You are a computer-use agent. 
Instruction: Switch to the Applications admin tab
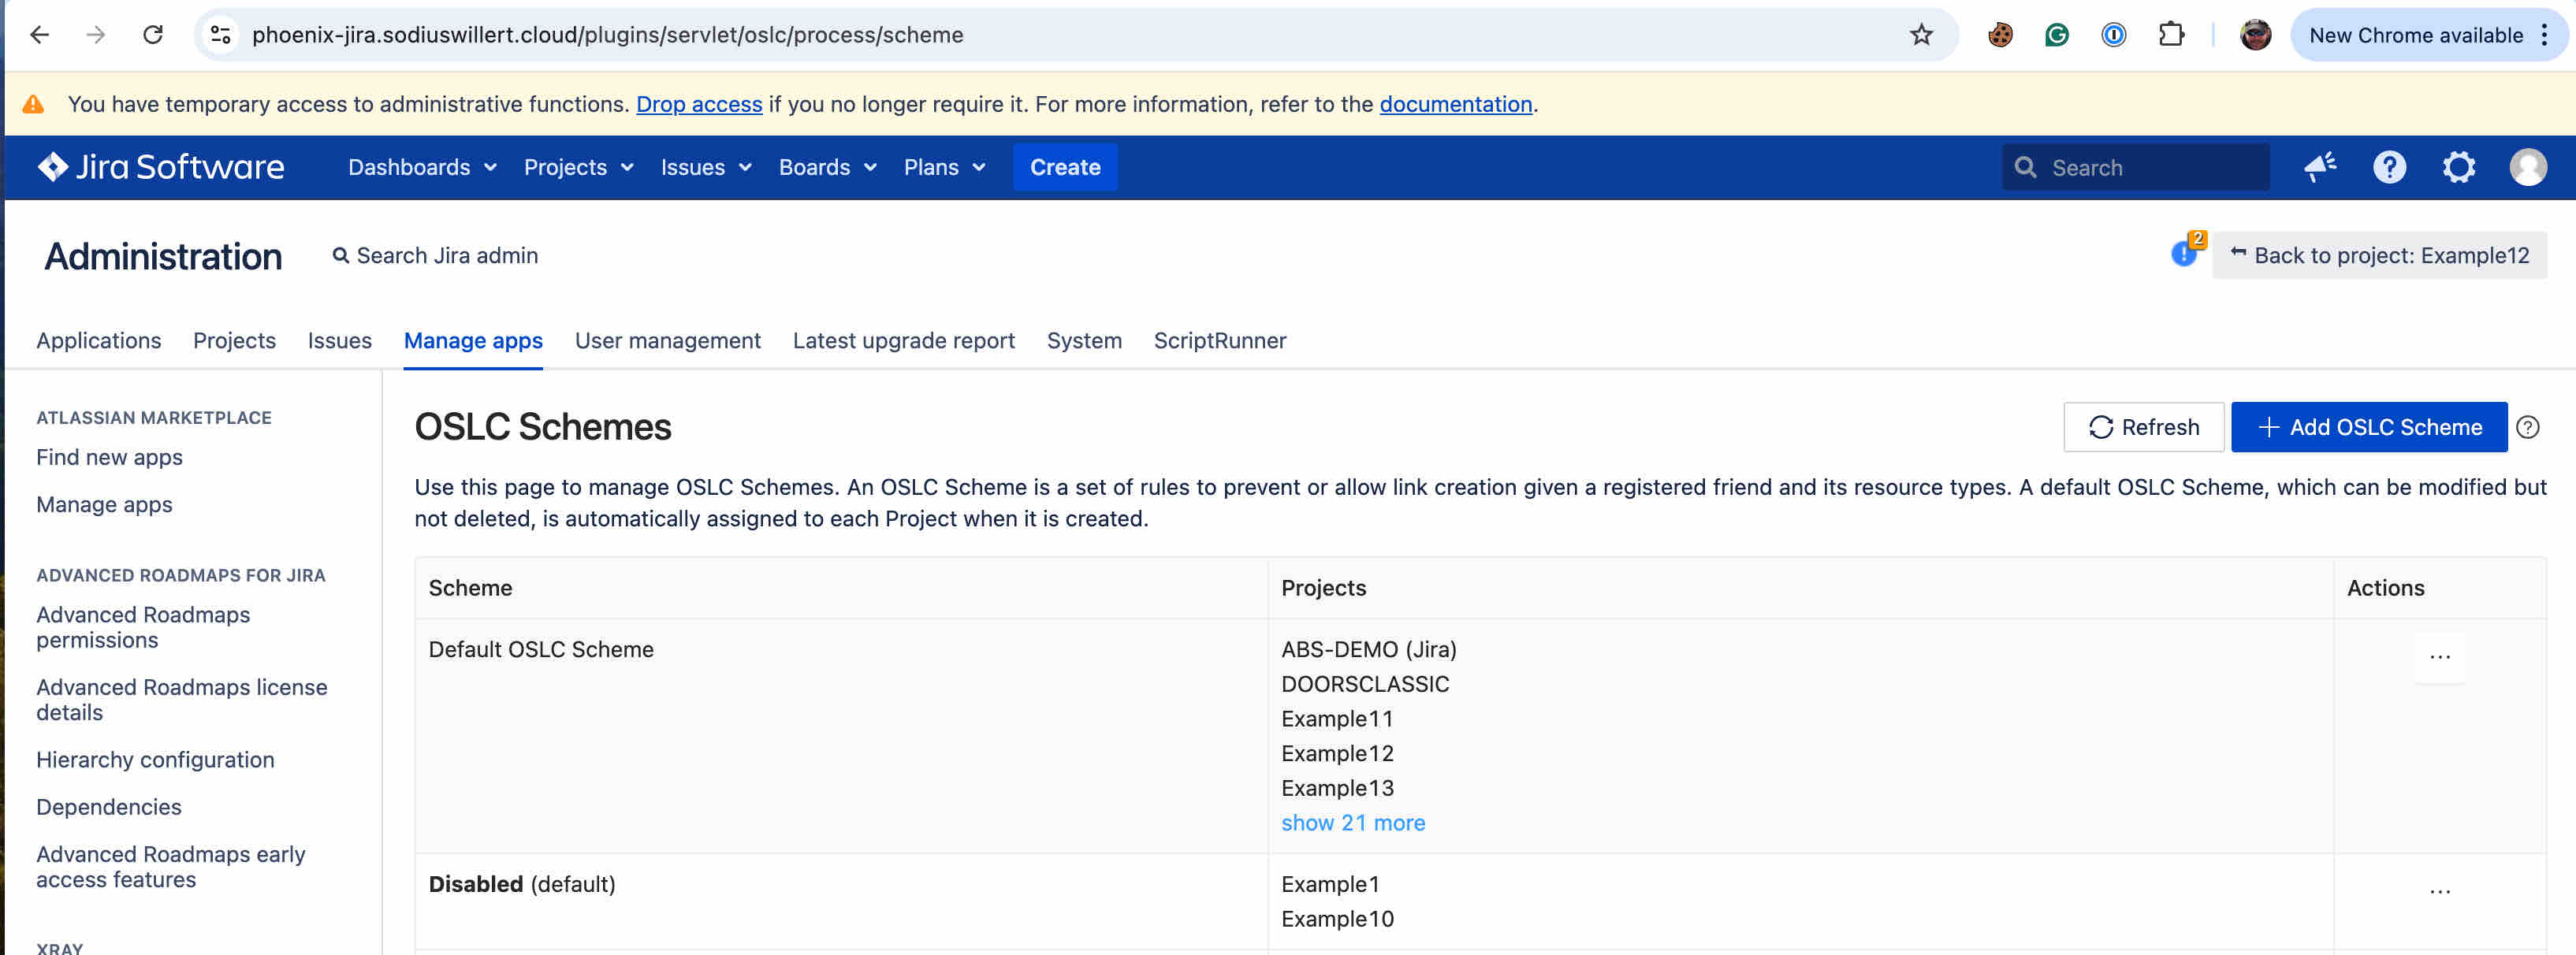click(x=99, y=341)
